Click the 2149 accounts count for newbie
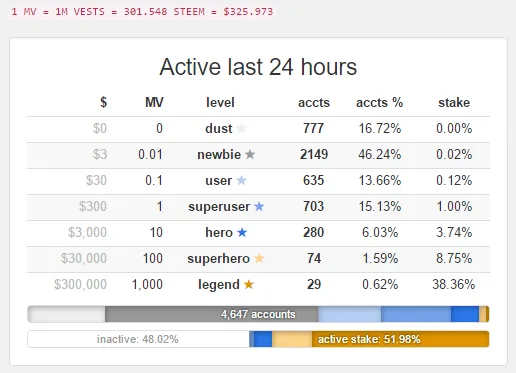This screenshot has width=516, height=373. pos(314,154)
